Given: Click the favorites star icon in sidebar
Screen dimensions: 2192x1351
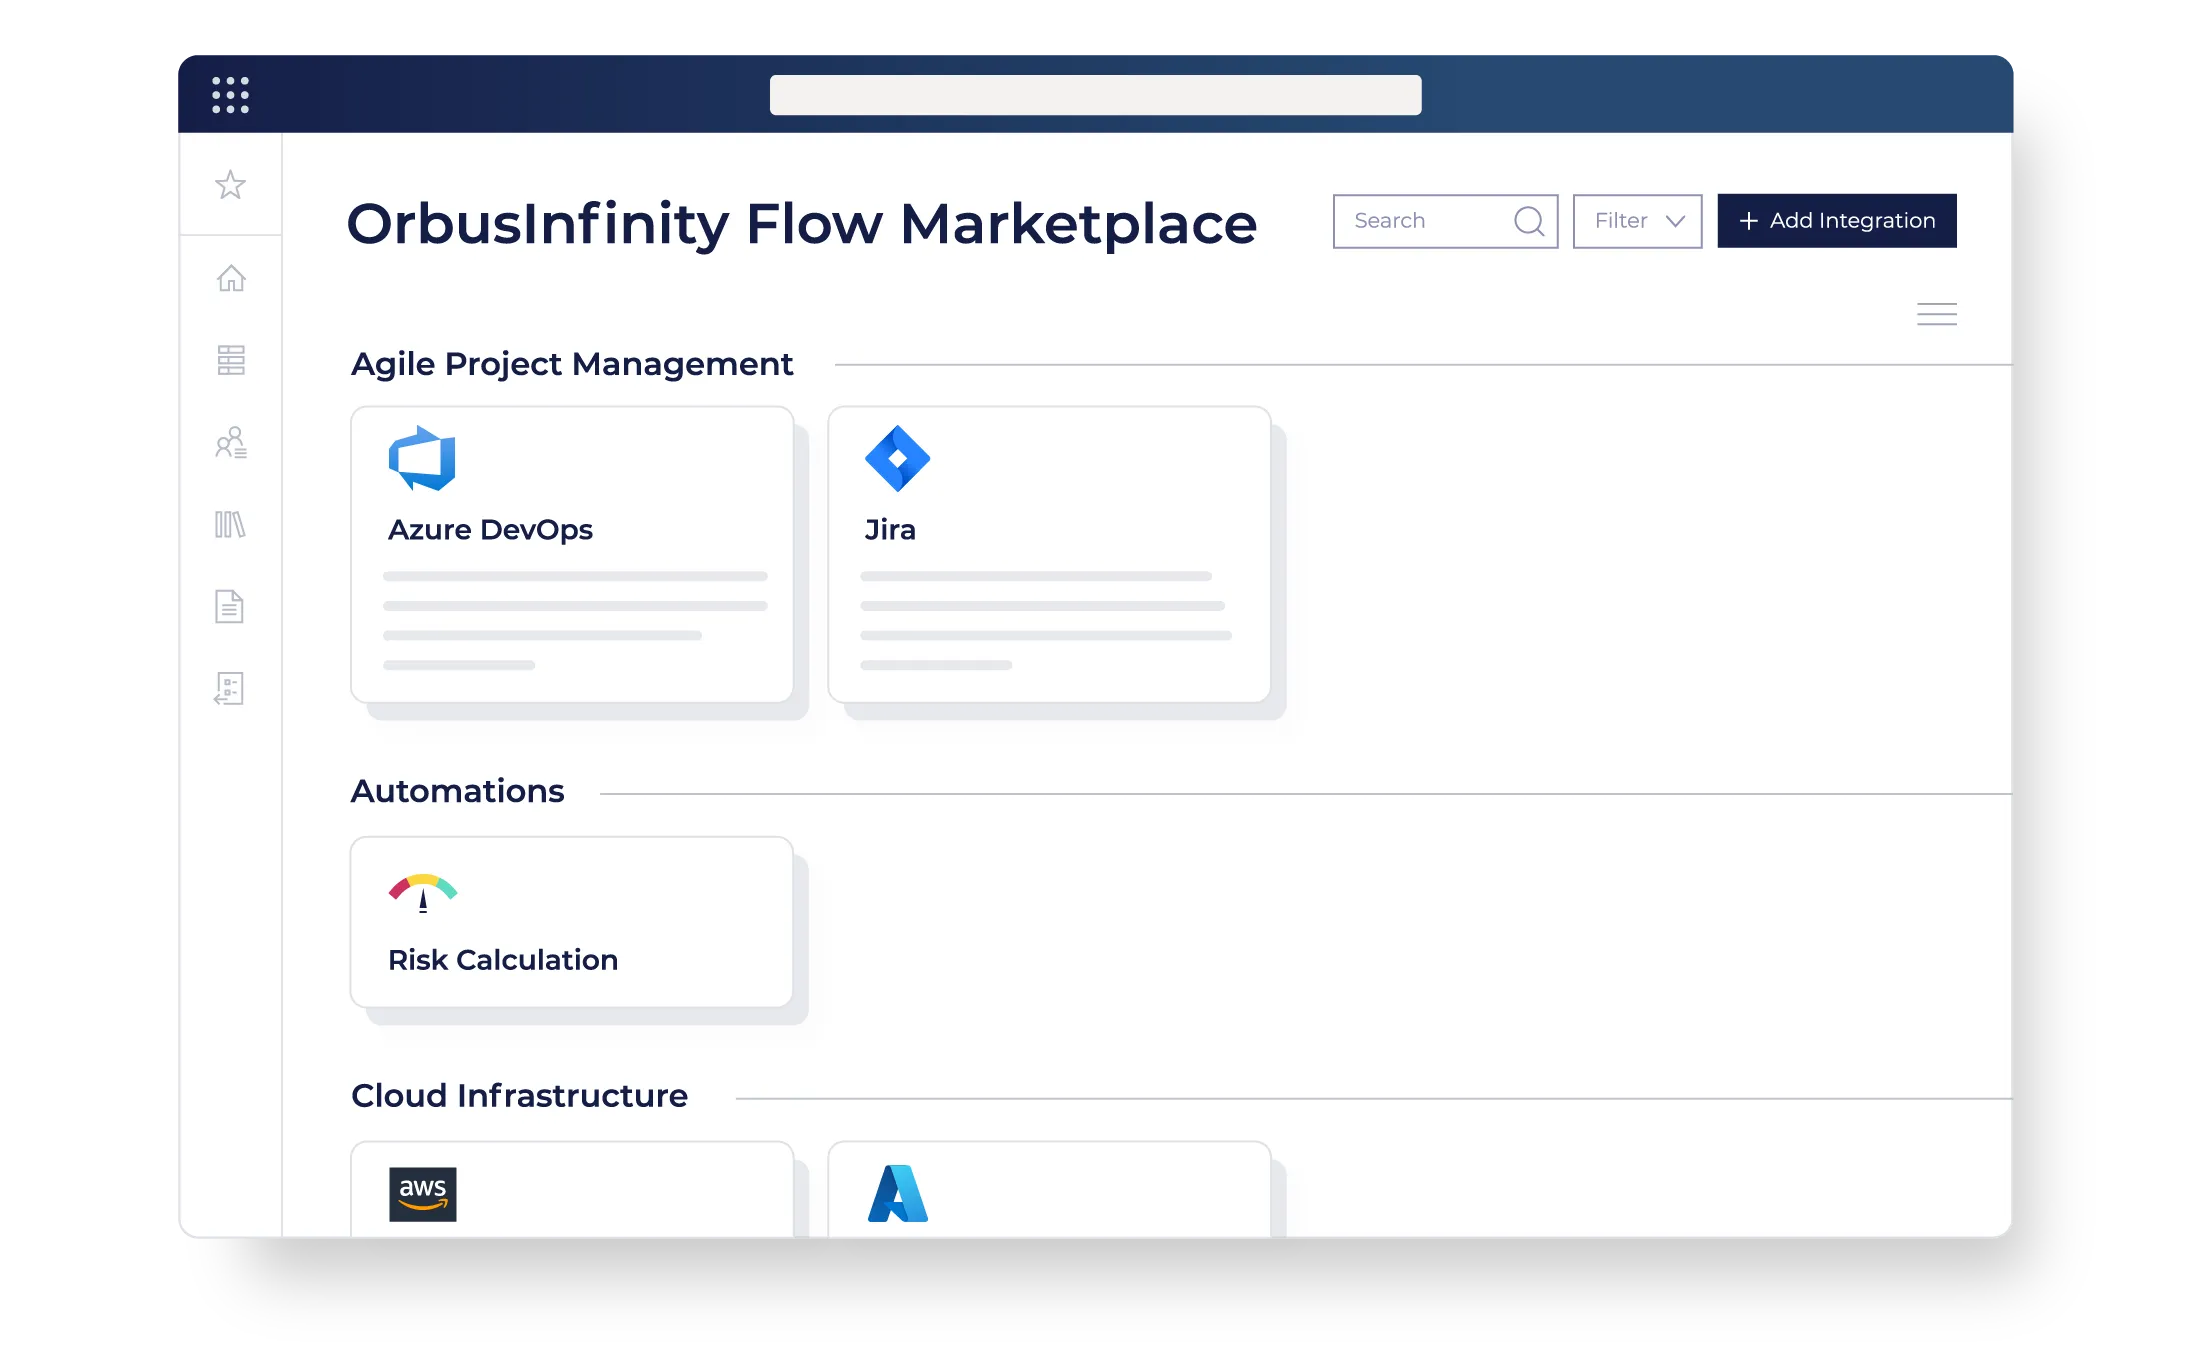Looking at the screenshot, I should (x=230, y=185).
